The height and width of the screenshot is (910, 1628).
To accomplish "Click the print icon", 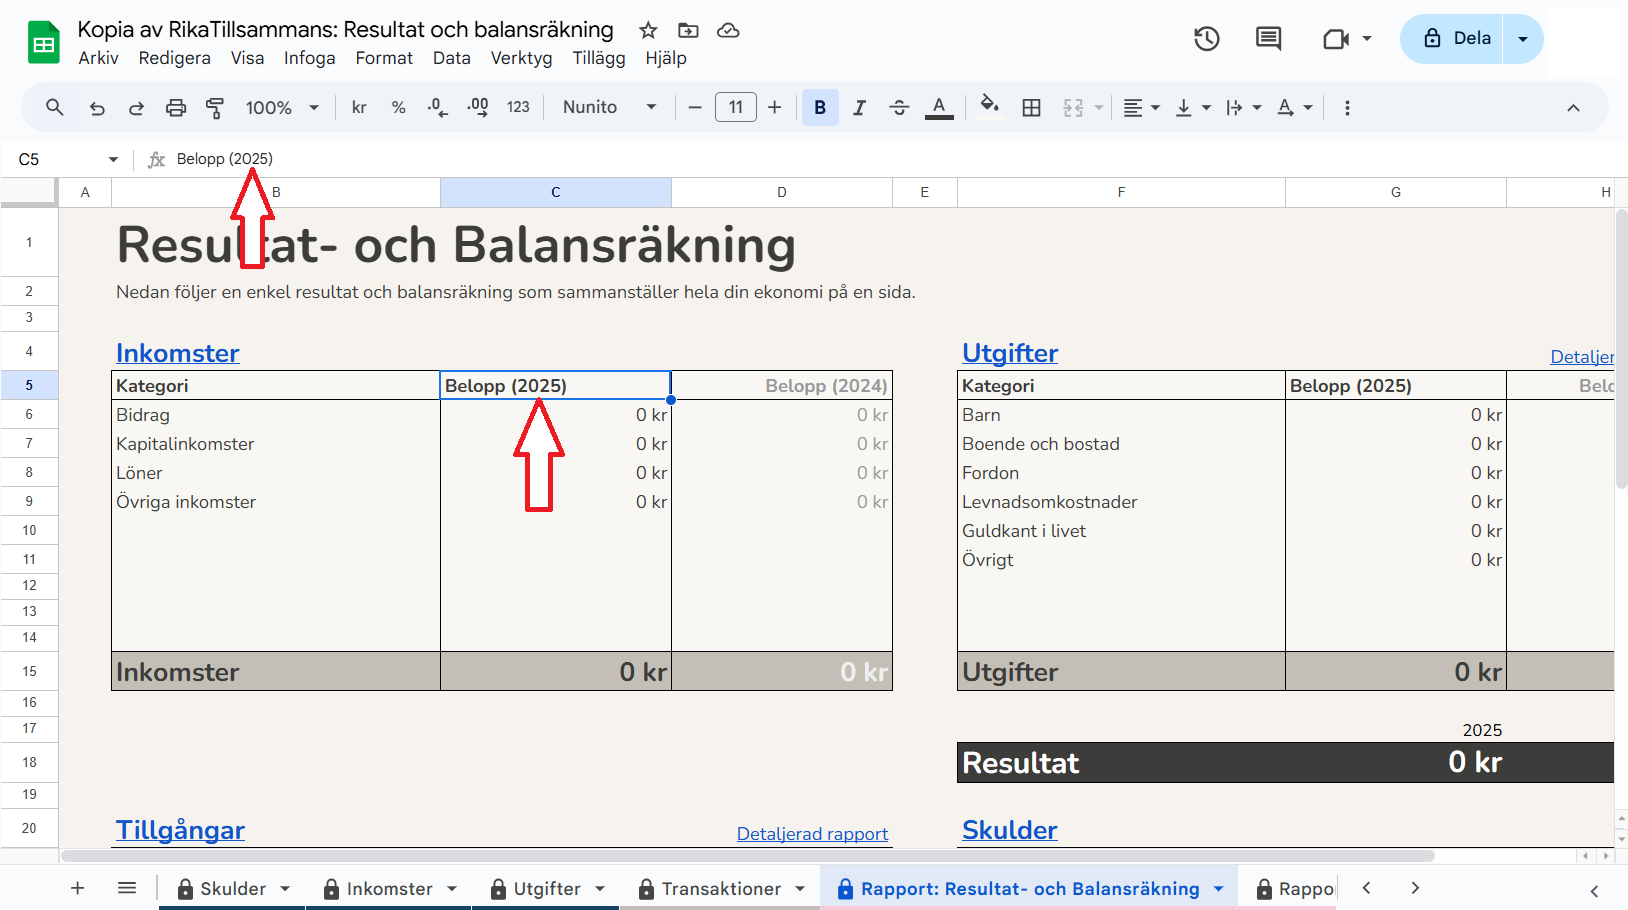I will click(176, 108).
